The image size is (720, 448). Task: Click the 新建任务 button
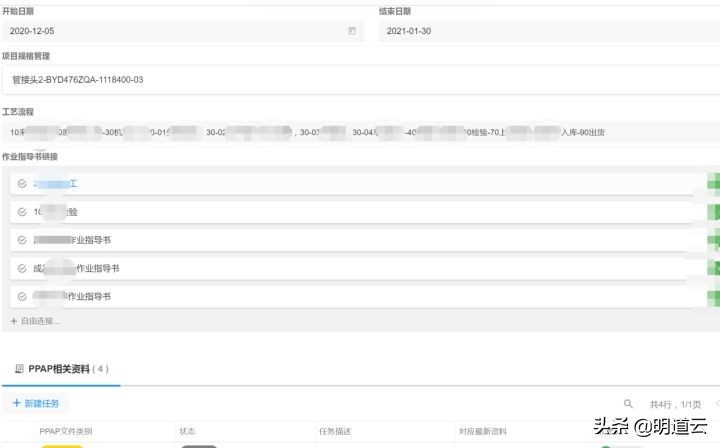pyautogui.click(x=36, y=403)
